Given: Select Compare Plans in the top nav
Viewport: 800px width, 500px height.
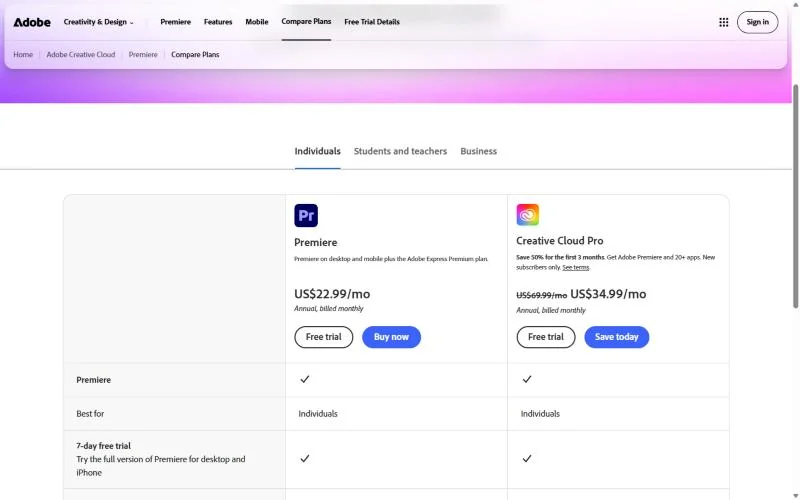Looking at the screenshot, I should coord(306,21).
